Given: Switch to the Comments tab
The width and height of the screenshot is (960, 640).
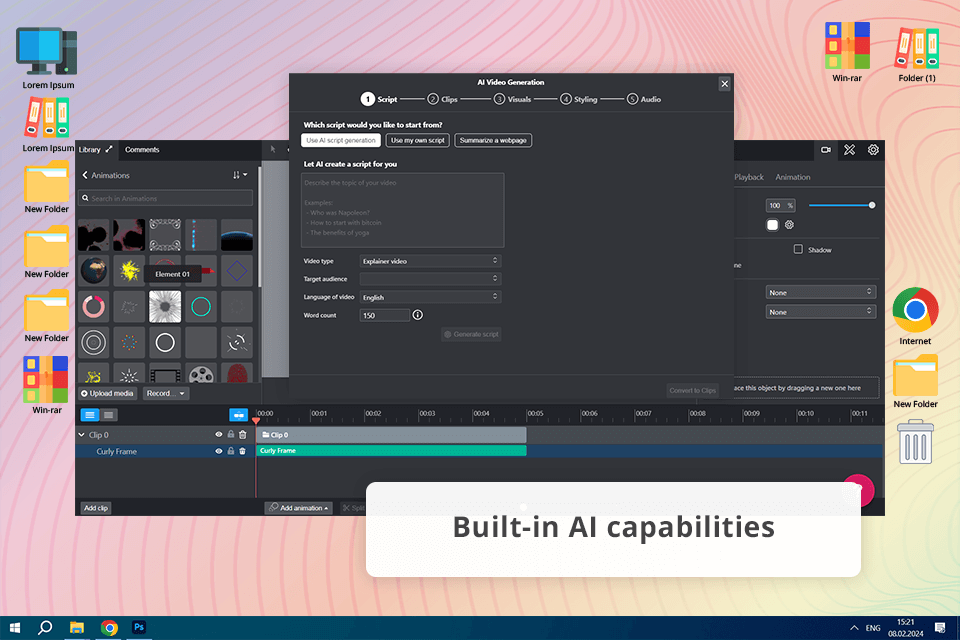Looking at the screenshot, I should (x=142, y=149).
